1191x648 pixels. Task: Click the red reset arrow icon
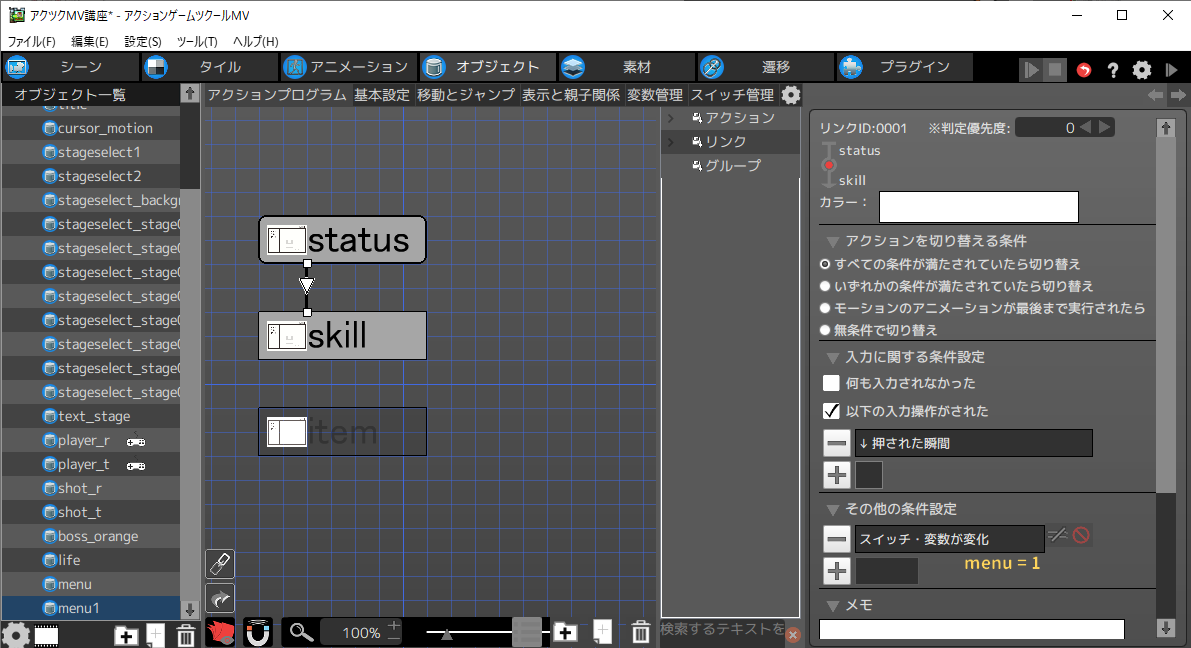1084,70
